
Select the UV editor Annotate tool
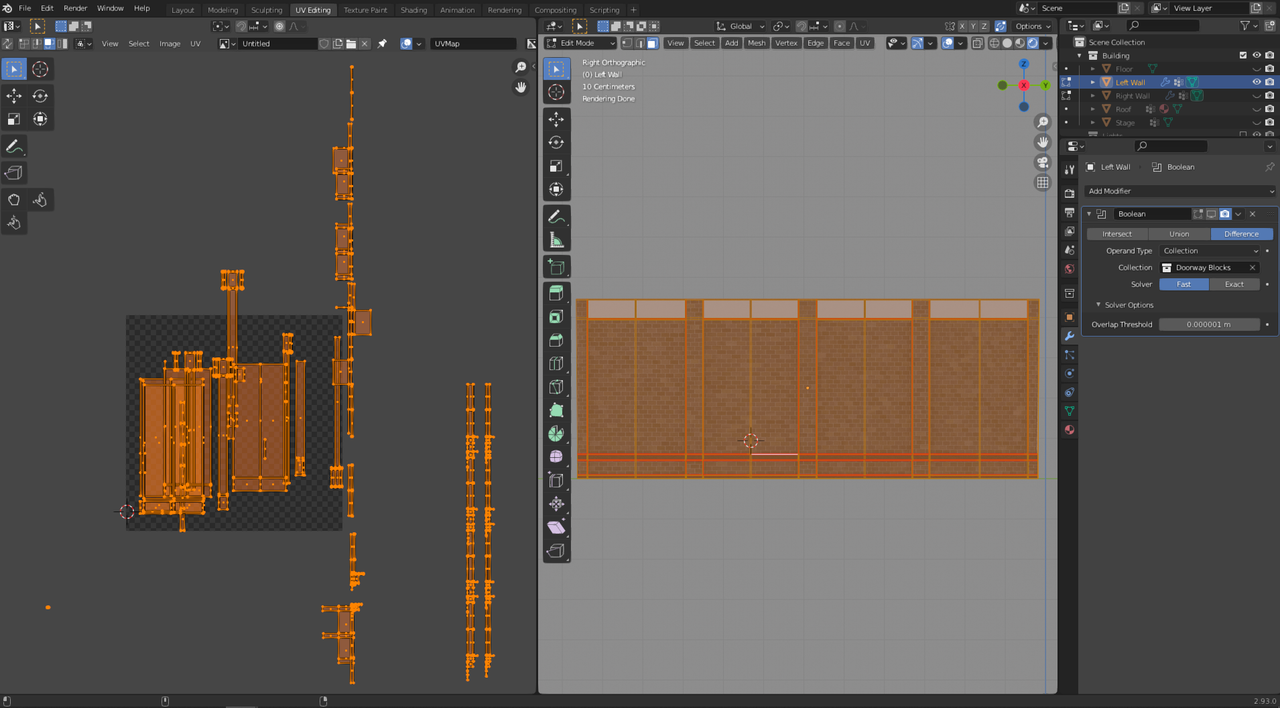[14, 146]
